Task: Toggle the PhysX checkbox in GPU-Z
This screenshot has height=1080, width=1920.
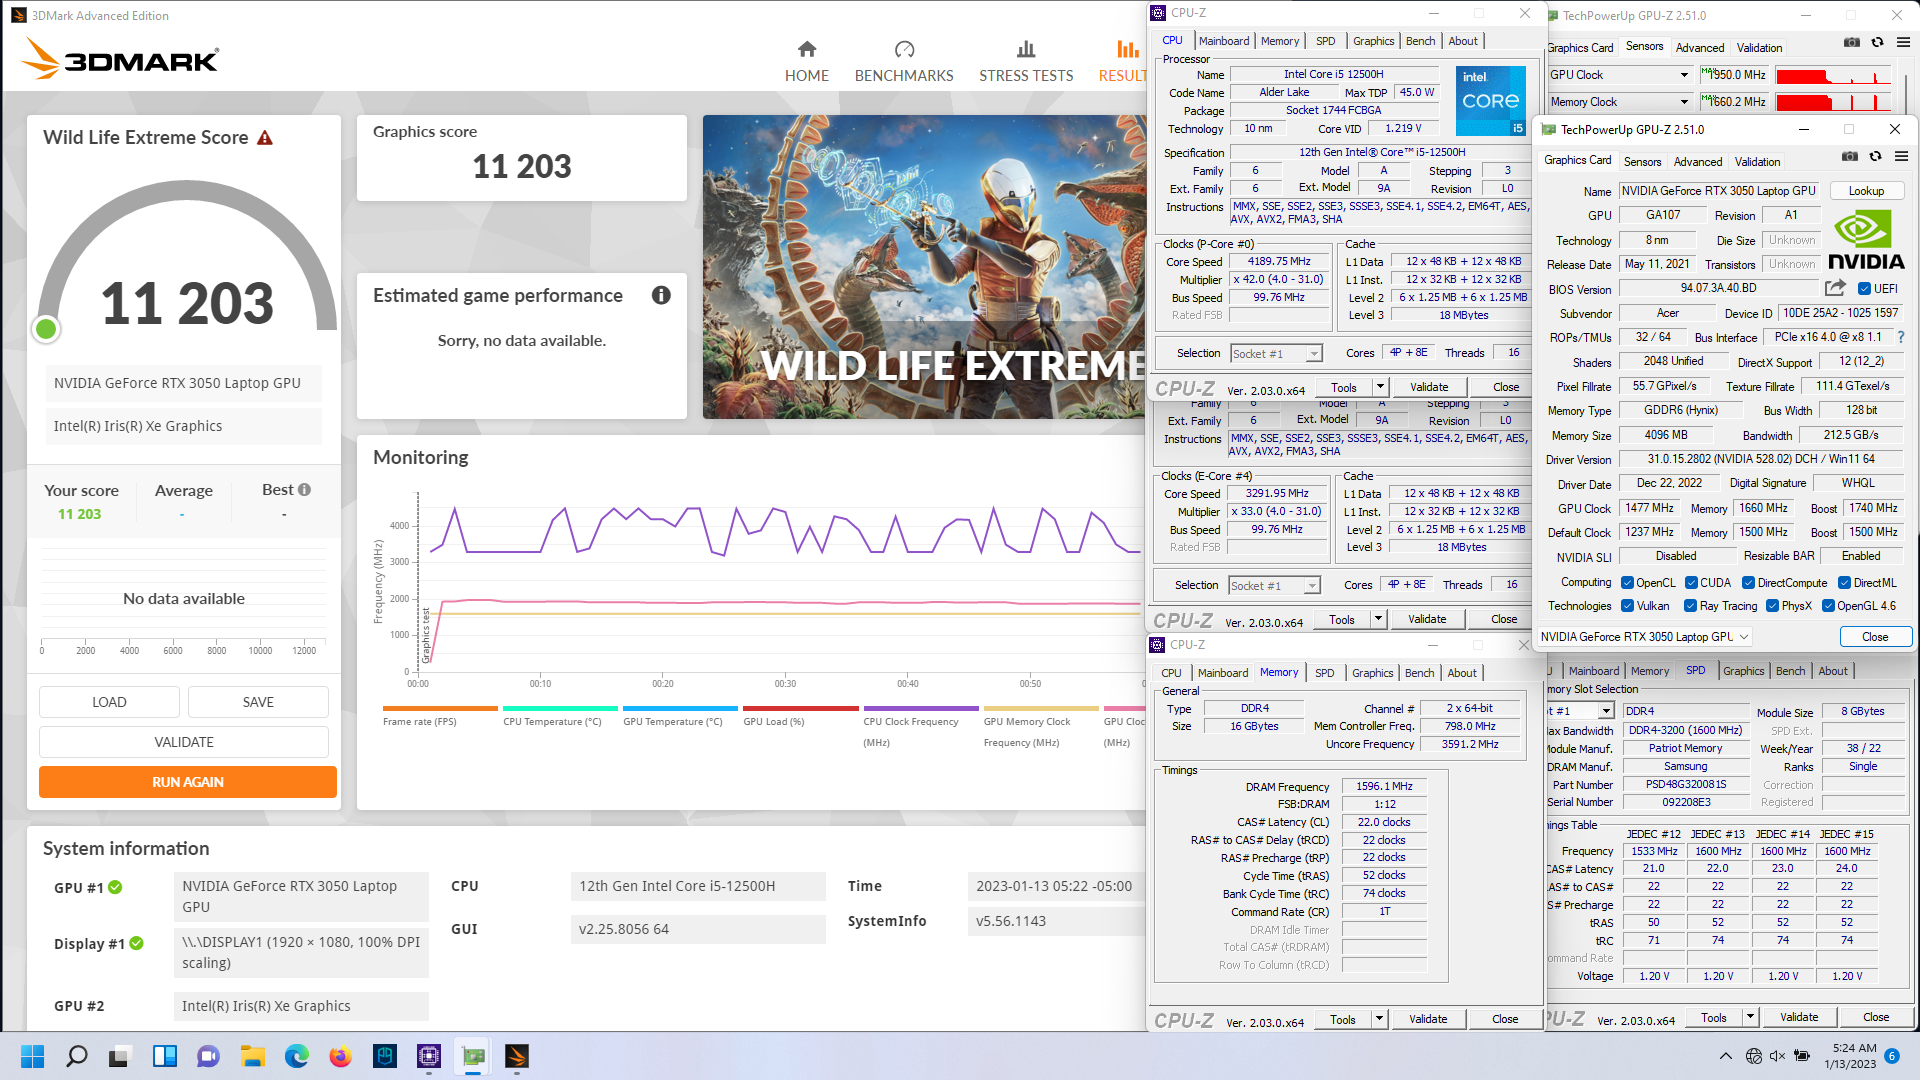Action: [x=1772, y=606]
